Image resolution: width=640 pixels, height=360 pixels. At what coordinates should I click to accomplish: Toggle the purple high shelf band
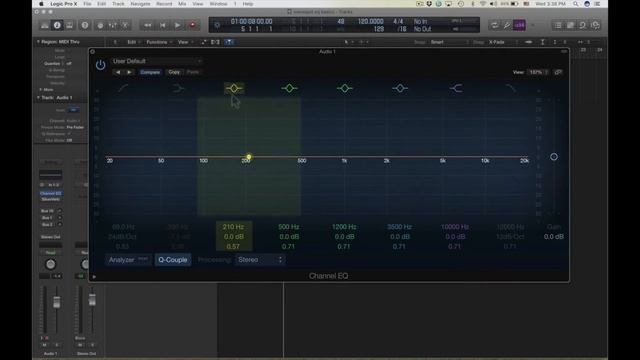click(x=456, y=88)
